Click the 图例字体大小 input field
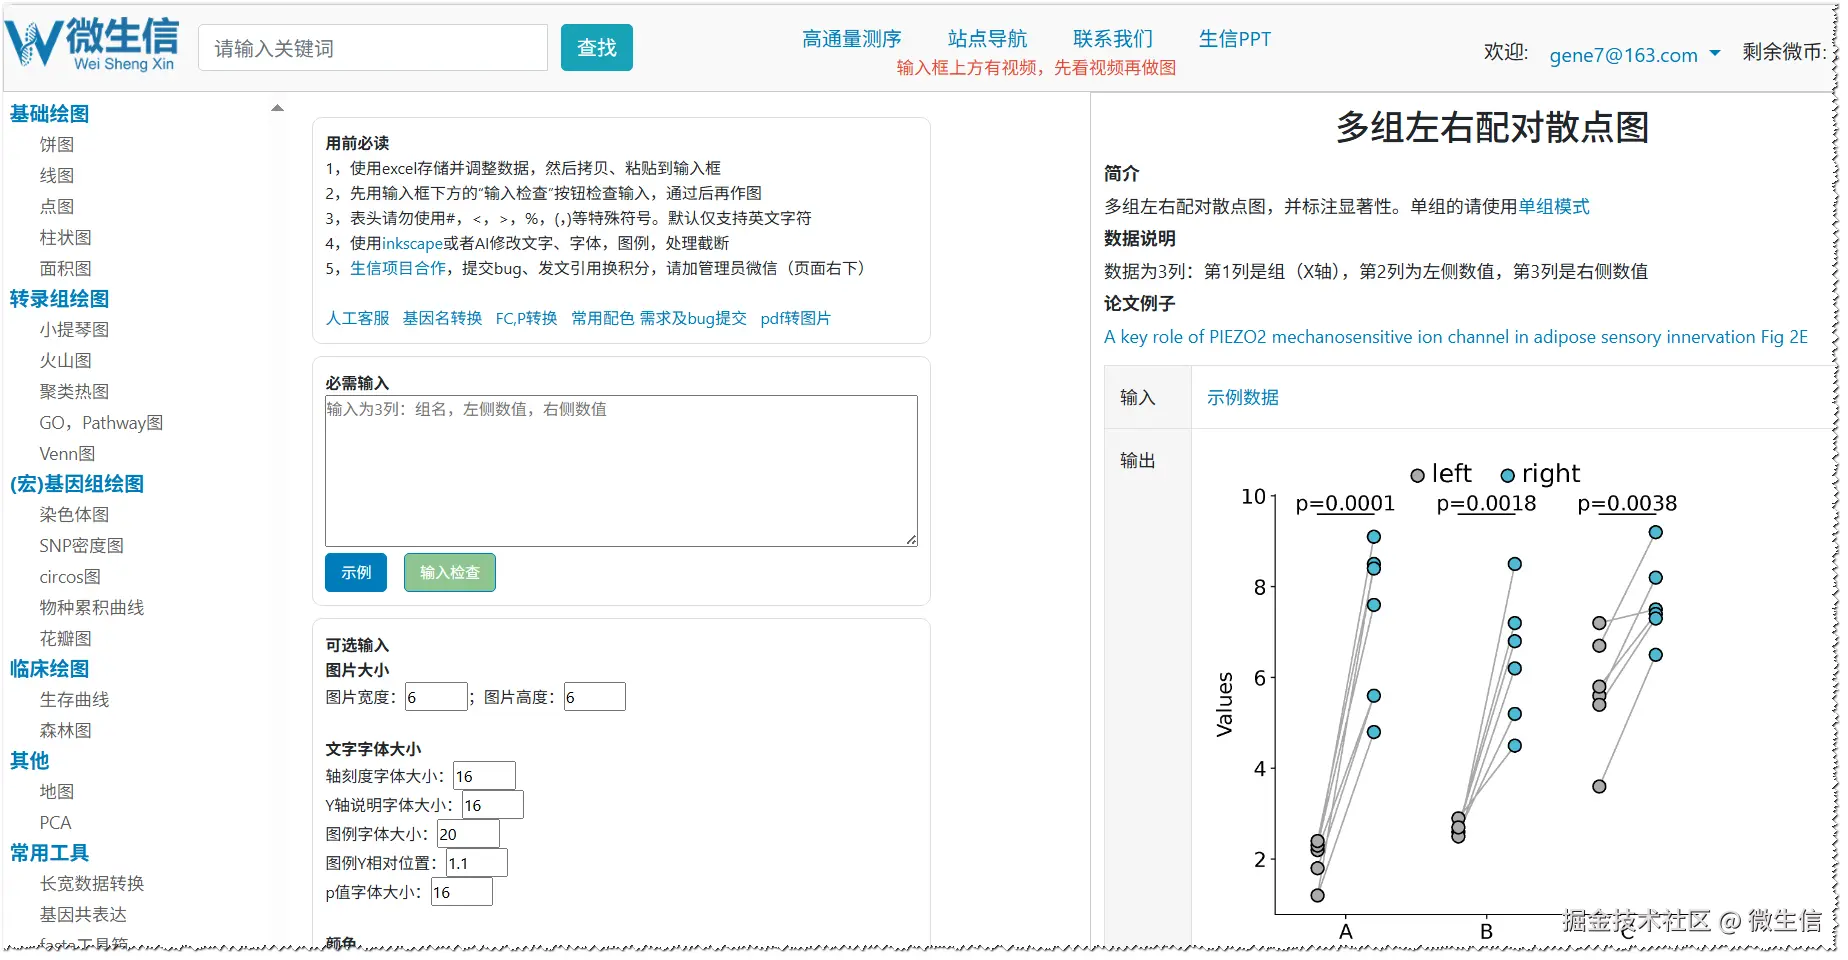The width and height of the screenshot is (1848, 960). (469, 834)
